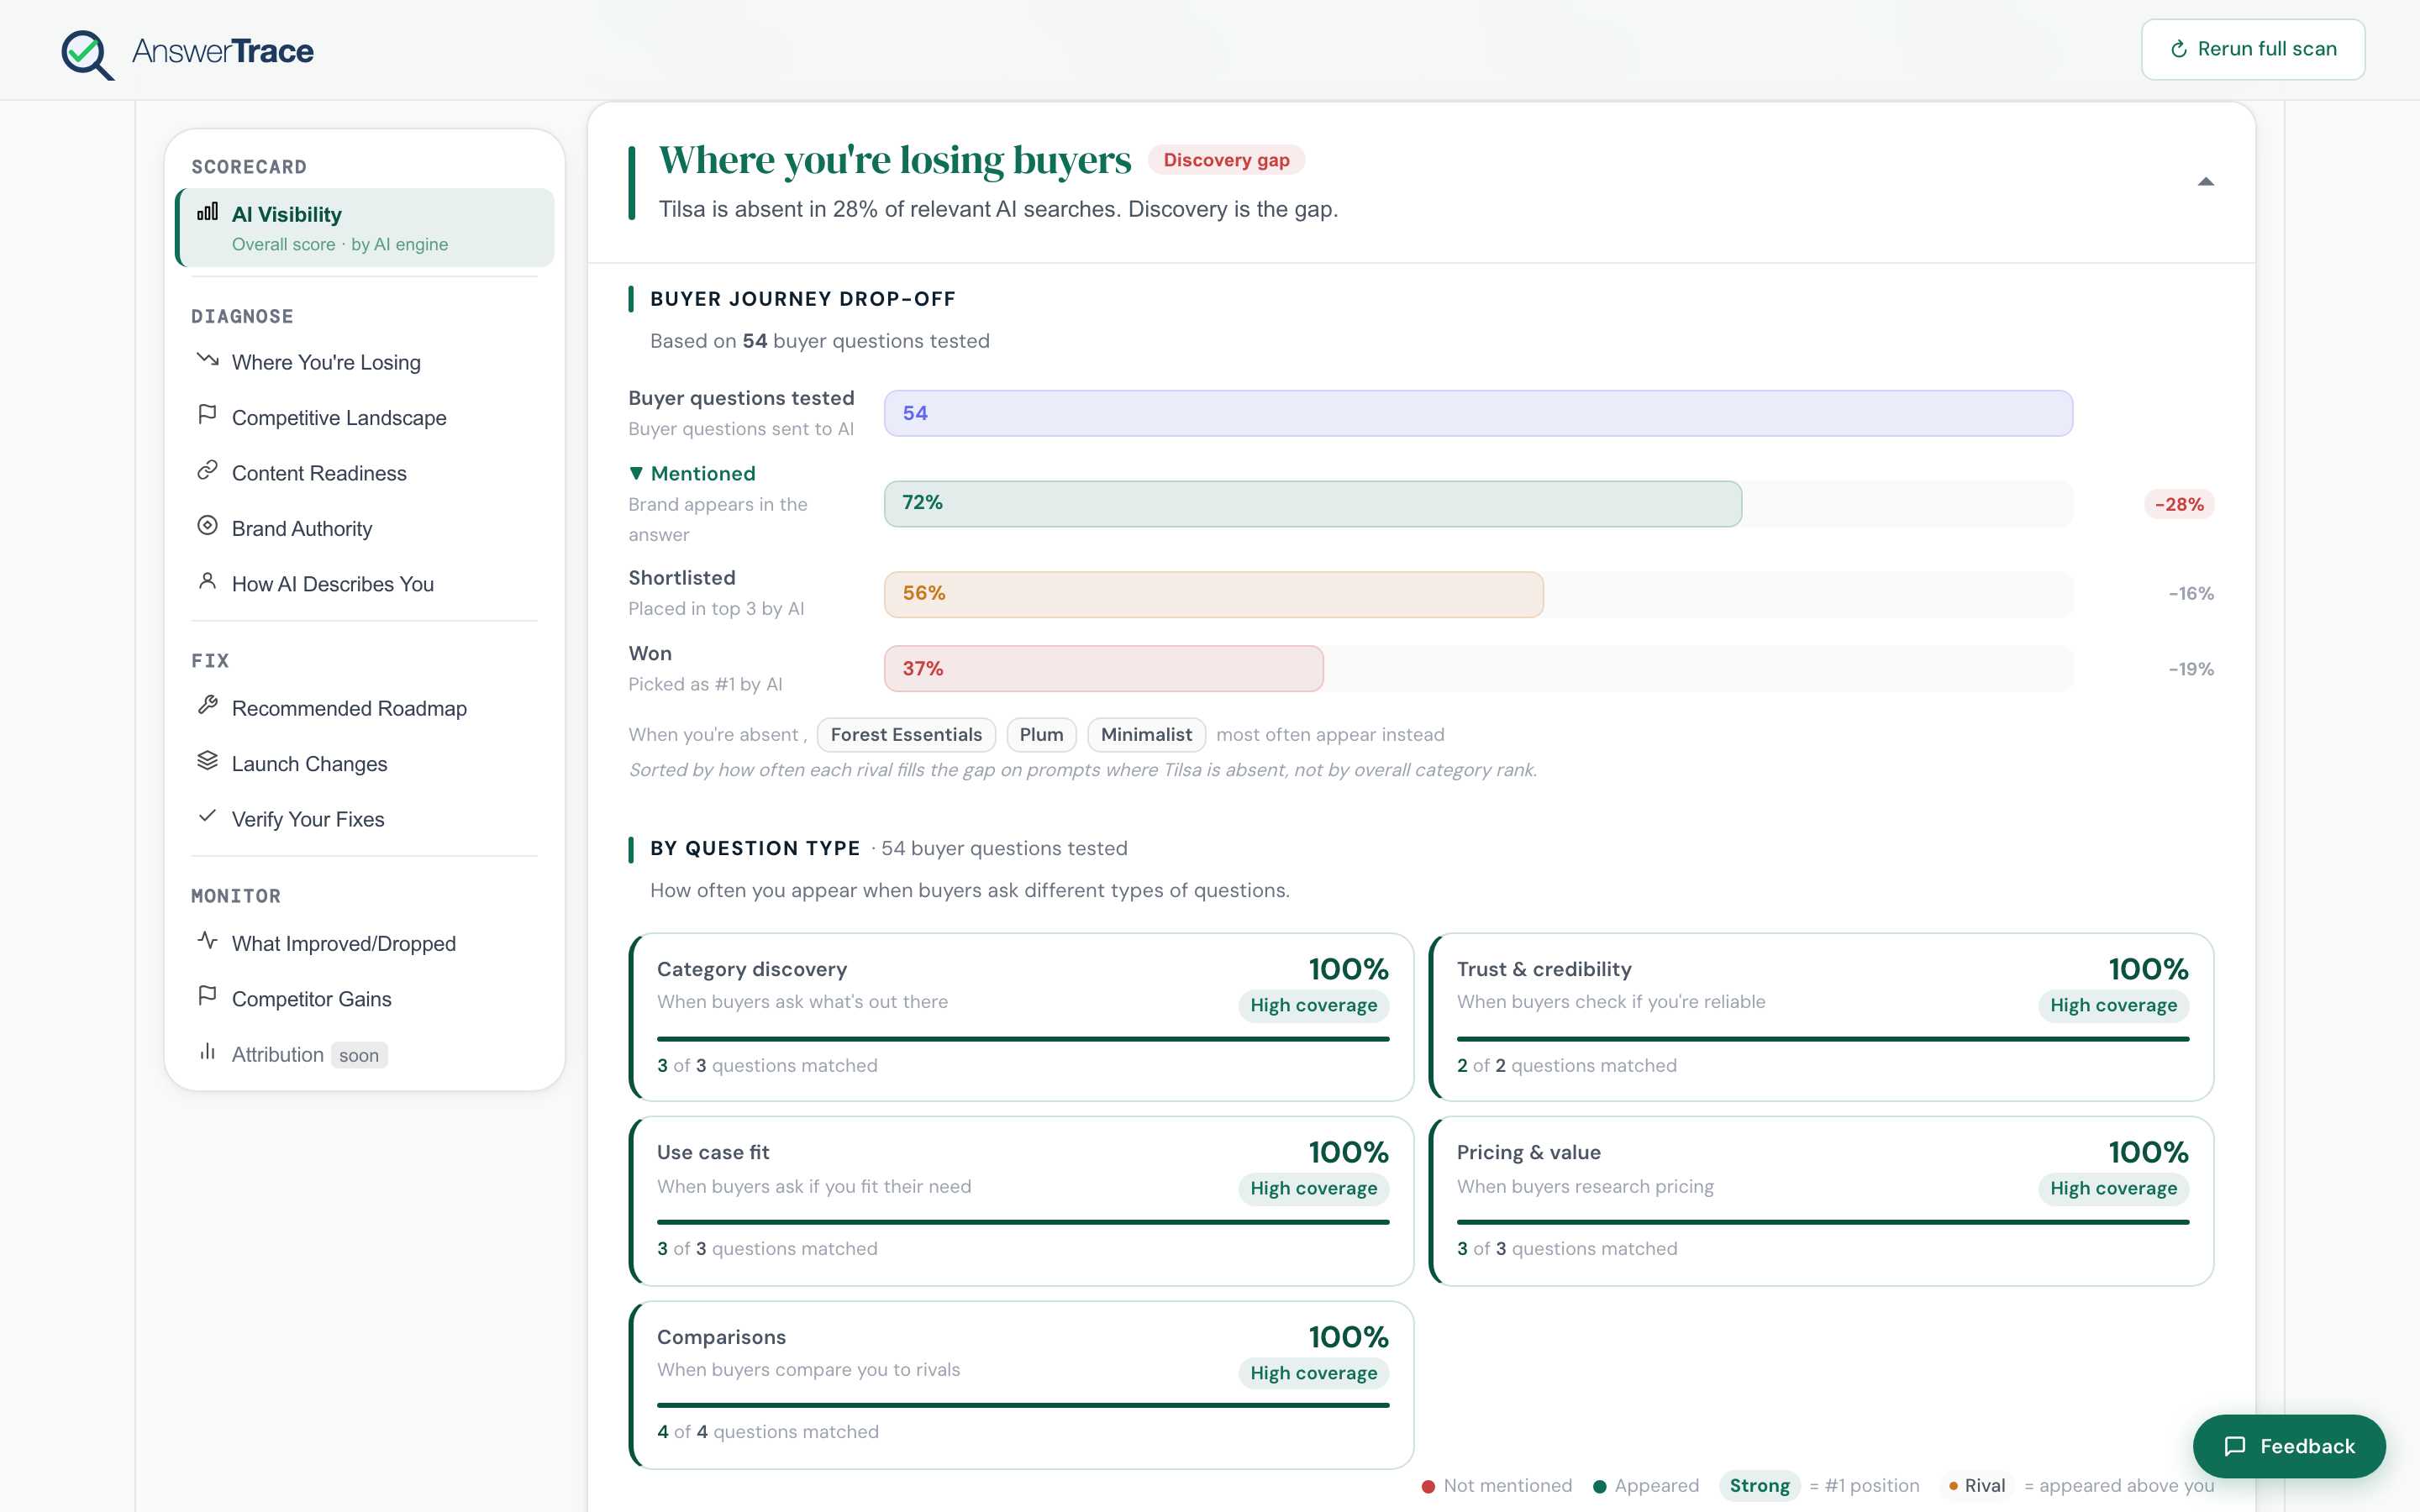The width and height of the screenshot is (2420, 1512).
Task: Click the Attribution chart icon
Action: coord(207,1051)
